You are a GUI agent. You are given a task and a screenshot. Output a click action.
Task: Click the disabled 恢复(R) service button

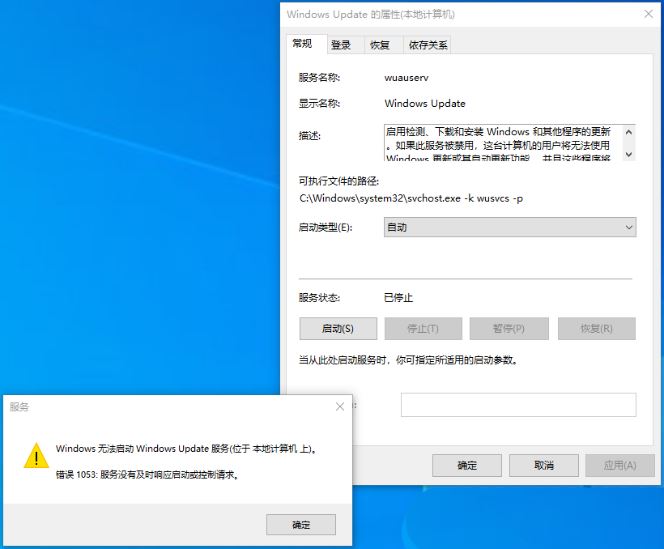coord(597,329)
